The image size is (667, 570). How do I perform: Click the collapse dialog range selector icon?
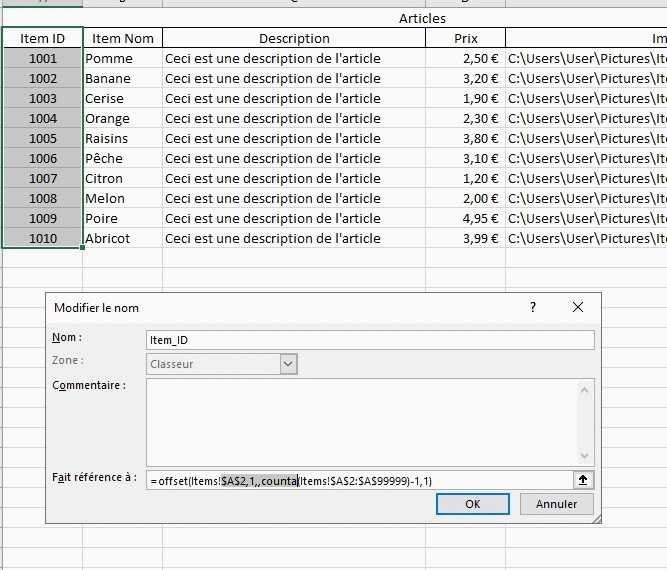coord(584,480)
